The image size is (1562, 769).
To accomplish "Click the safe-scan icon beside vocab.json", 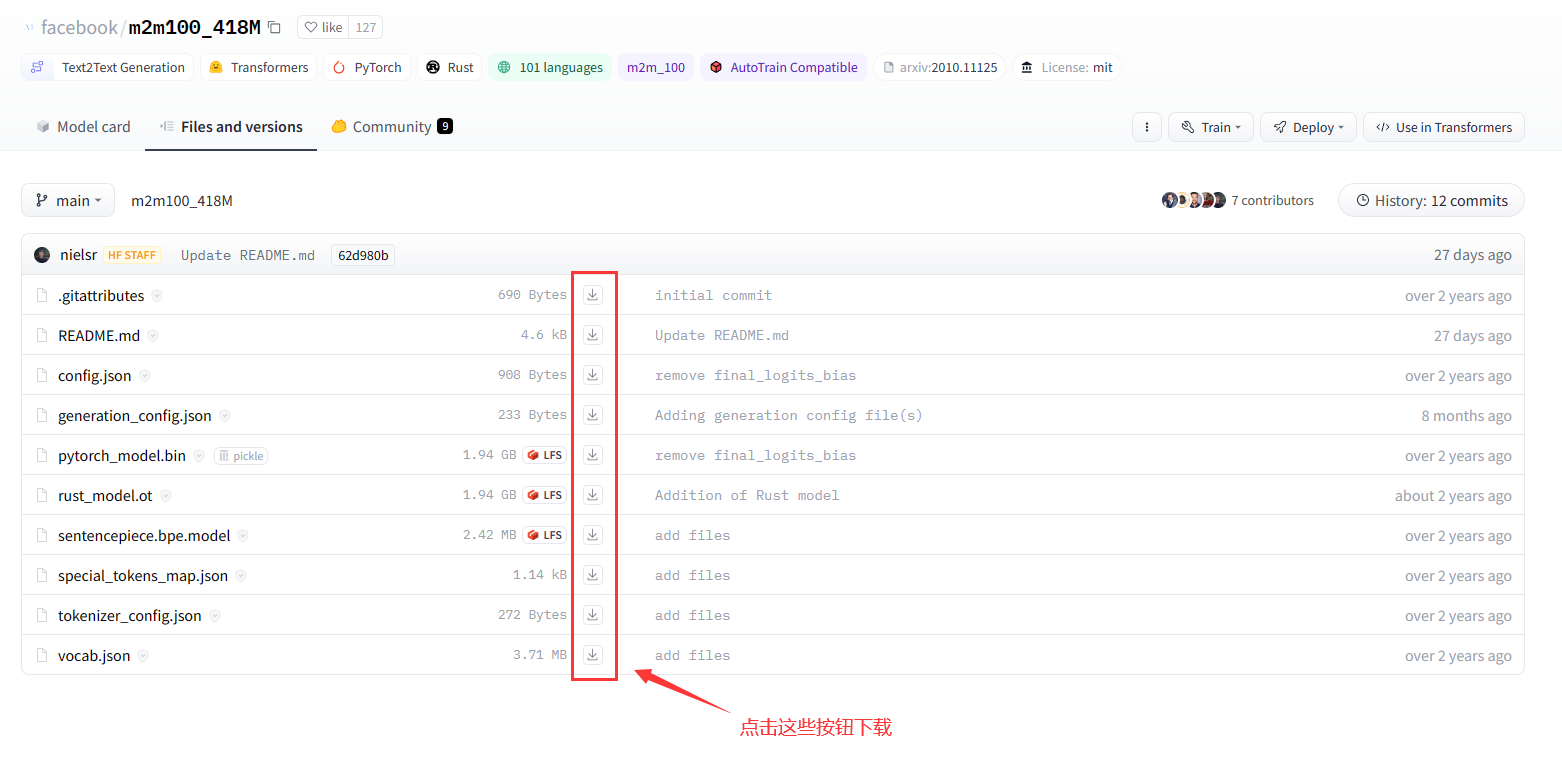I will [x=143, y=656].
